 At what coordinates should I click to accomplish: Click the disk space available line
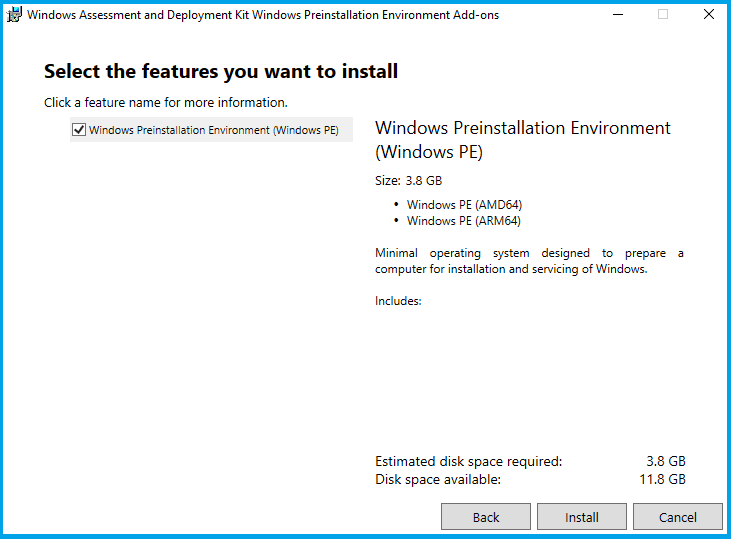[530, 479]
